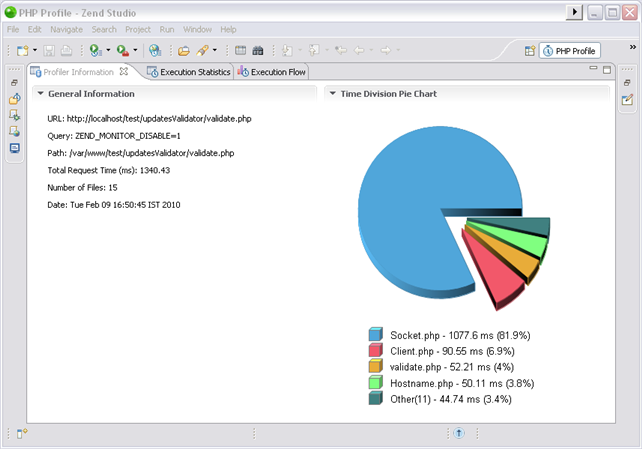The width and height of the screenshot is (642, 449).
Task: Click the notepad icon in right sidebar
Action: point(627,99)
